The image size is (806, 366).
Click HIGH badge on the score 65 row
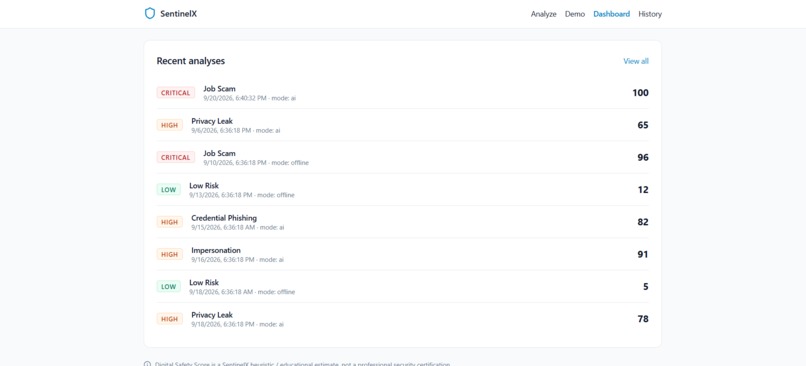[x=170, y=125]
